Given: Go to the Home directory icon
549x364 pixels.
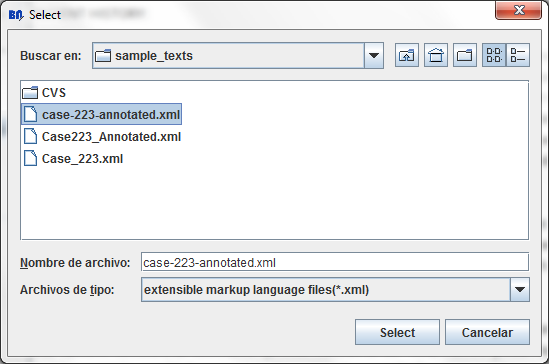Looking at the screenshot, I should pyautogui.click(x=436, y=55).
